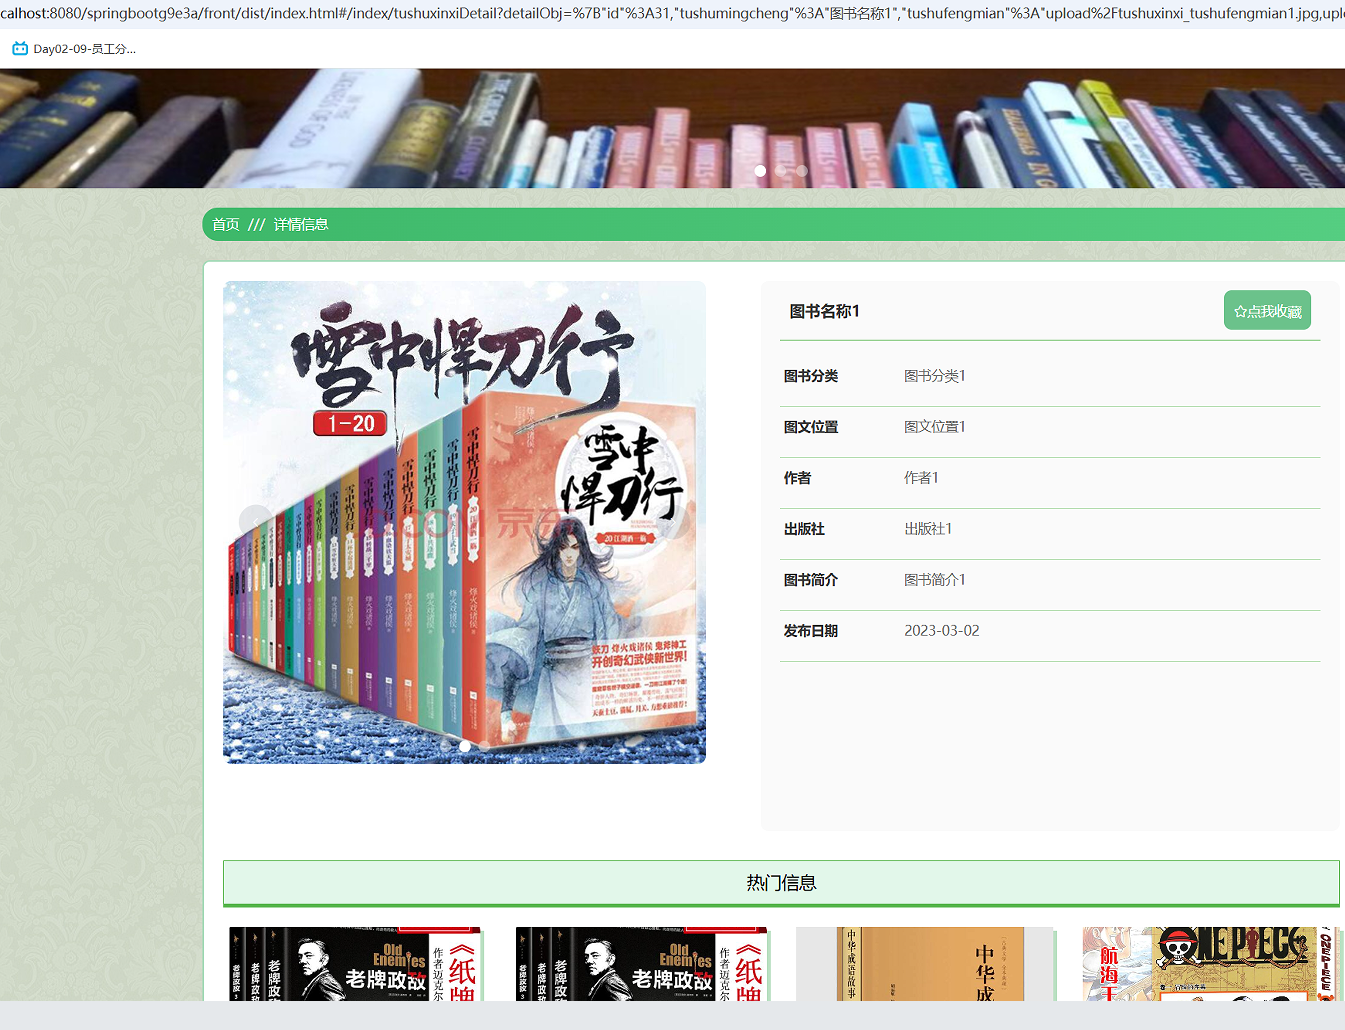Click the 热门信息 section header

point(781,883)
